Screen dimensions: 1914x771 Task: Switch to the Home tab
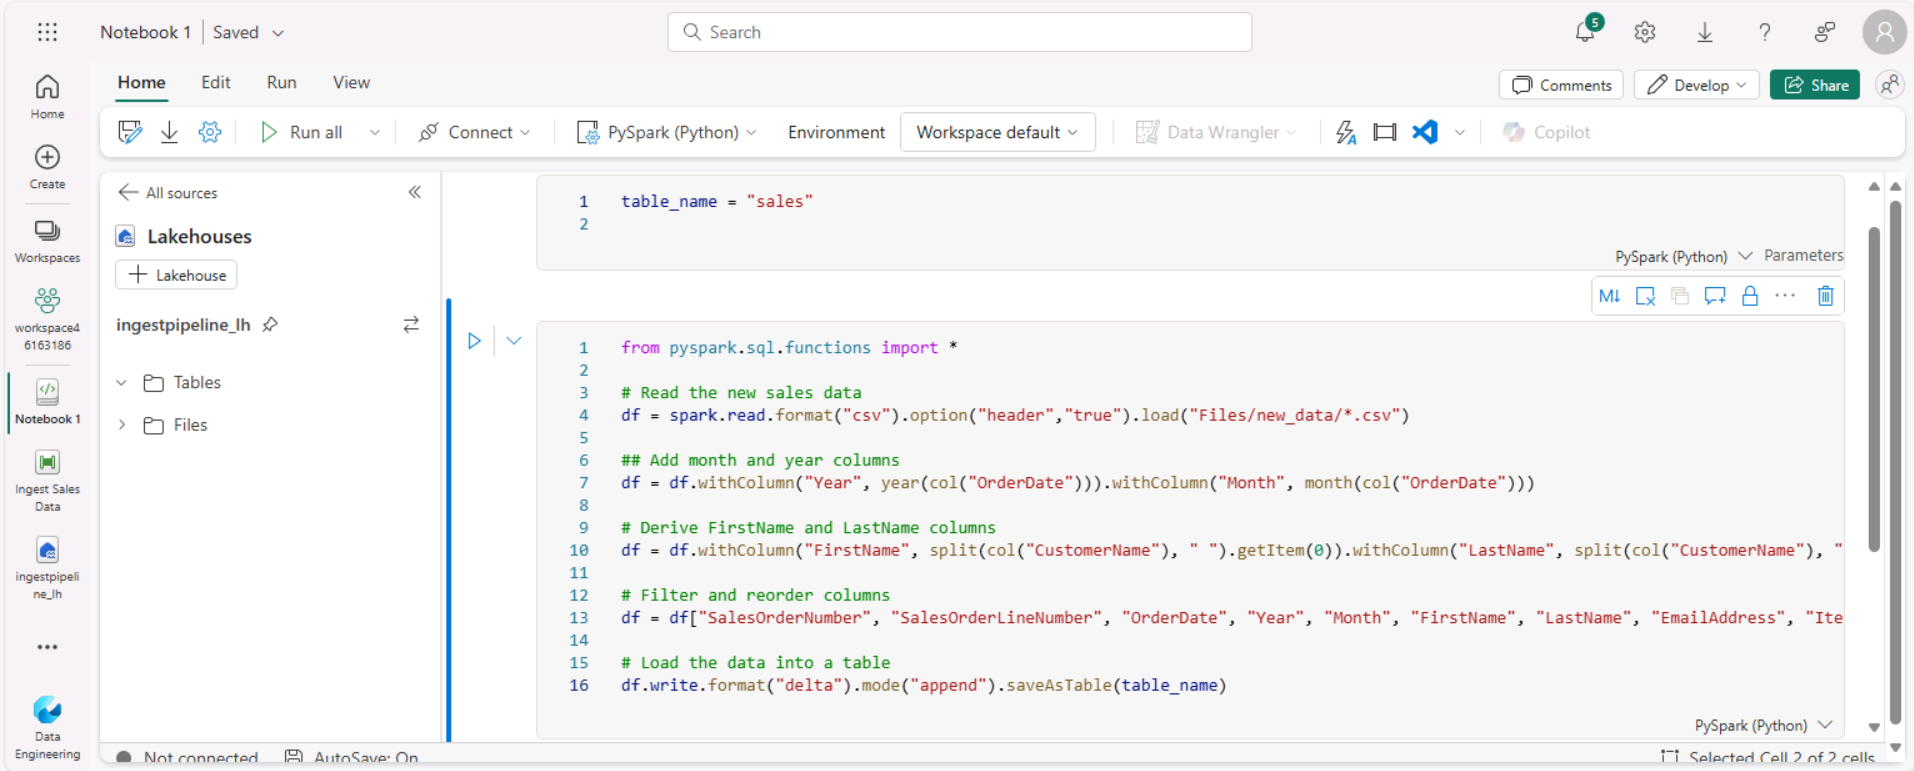point(142,83)
